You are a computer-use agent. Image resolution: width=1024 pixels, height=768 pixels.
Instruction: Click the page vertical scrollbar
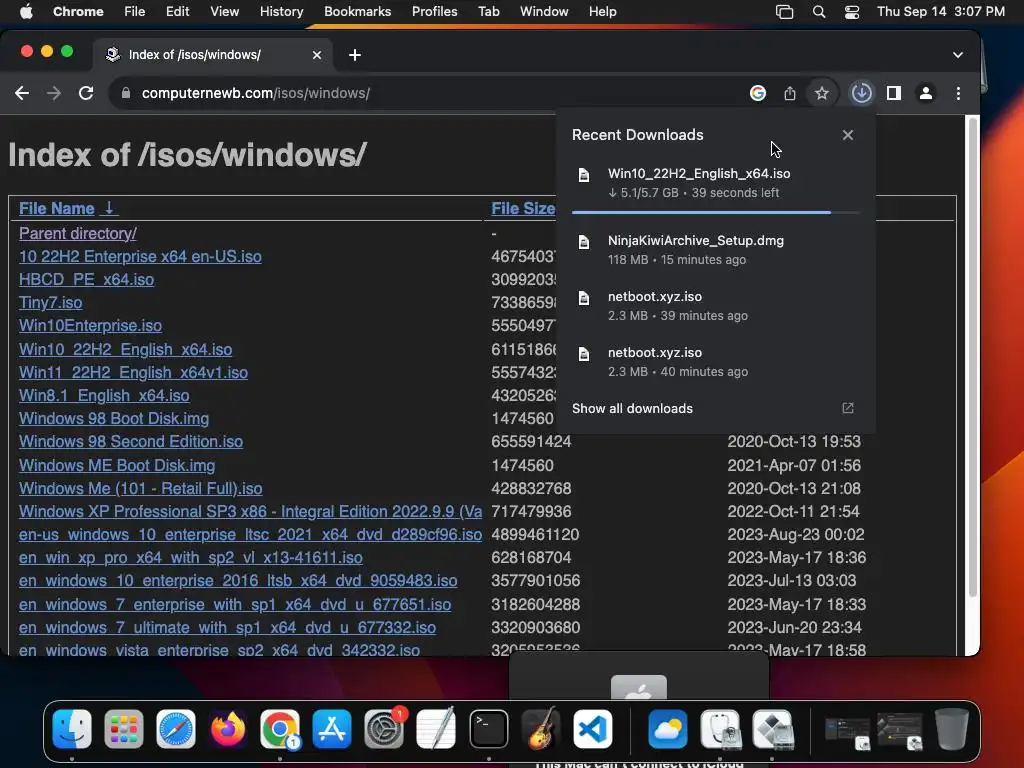coord(972,357)
